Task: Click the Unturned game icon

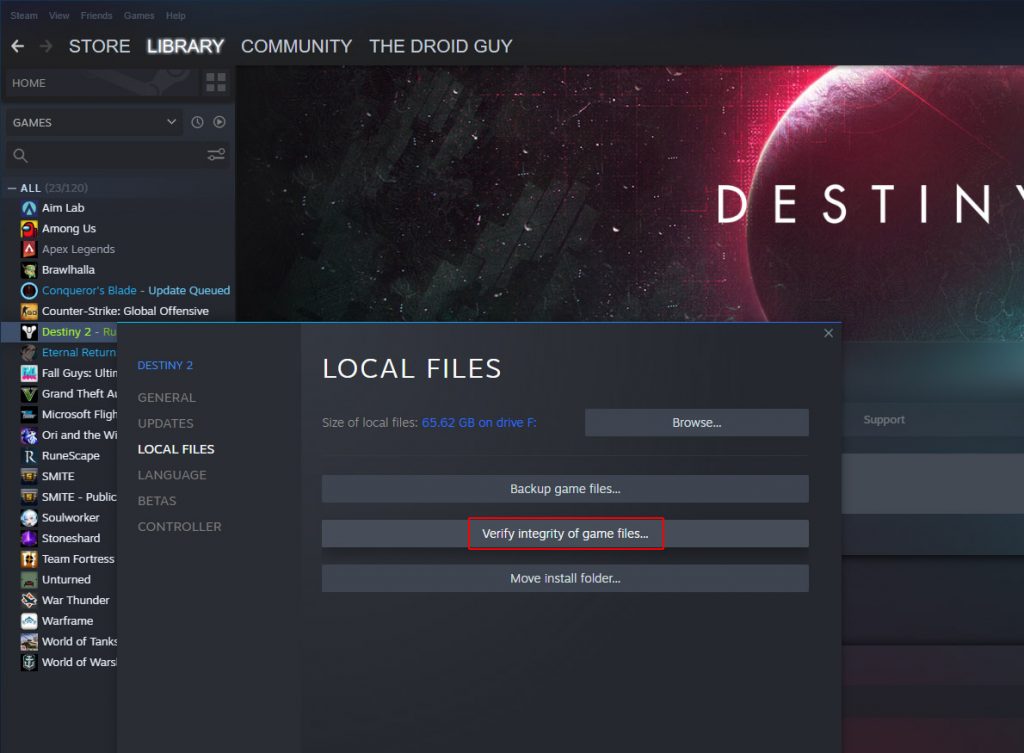Action: 29,580
